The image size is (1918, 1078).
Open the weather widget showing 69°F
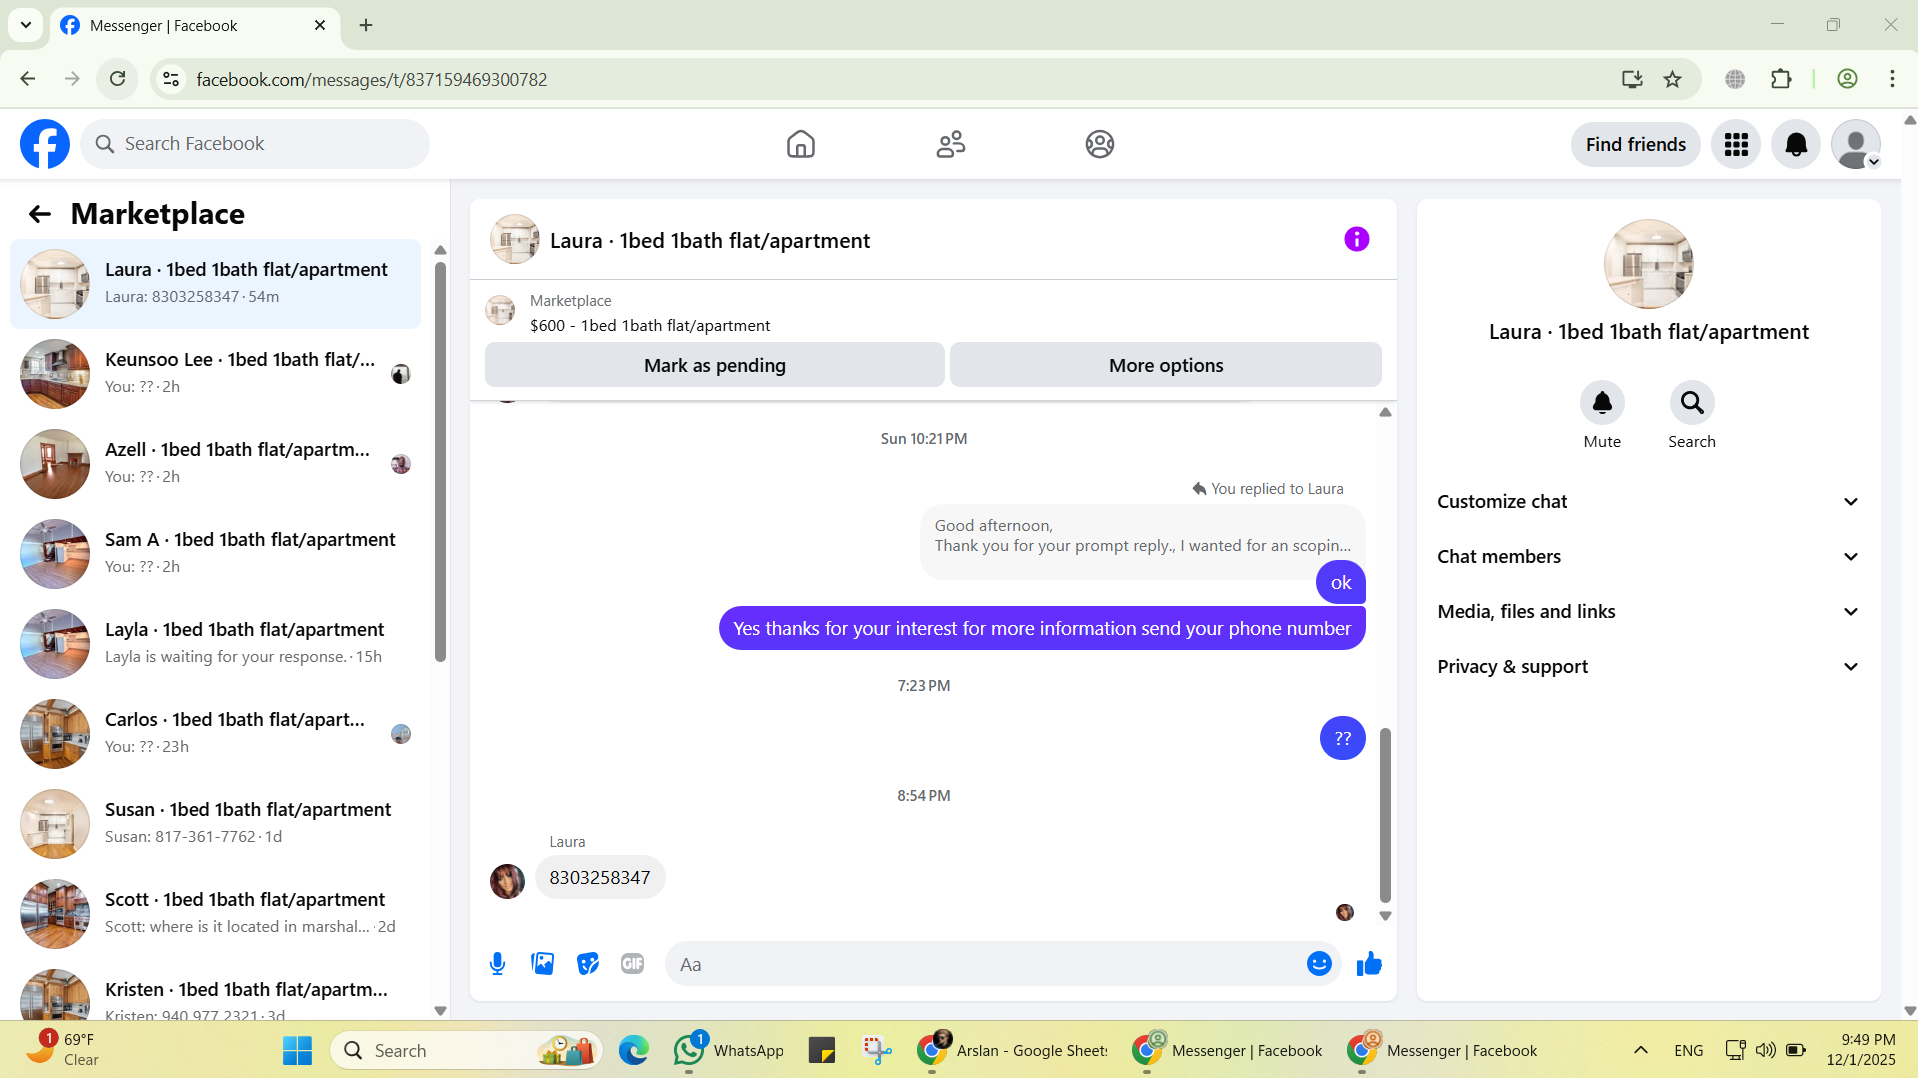click(x=62, y=1050)
